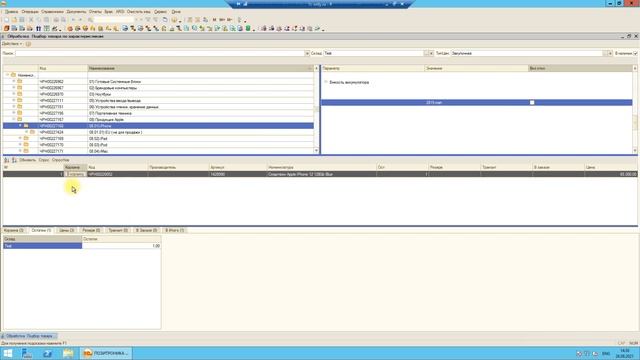Screen dimensions: 640x360
Task: Click the help icon next to Действия
Action: coord(28,44)
